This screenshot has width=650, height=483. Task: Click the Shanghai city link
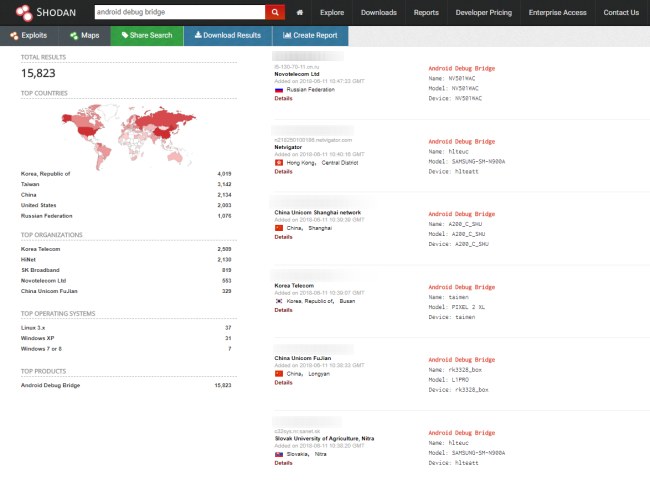click(x=320, y=228)
